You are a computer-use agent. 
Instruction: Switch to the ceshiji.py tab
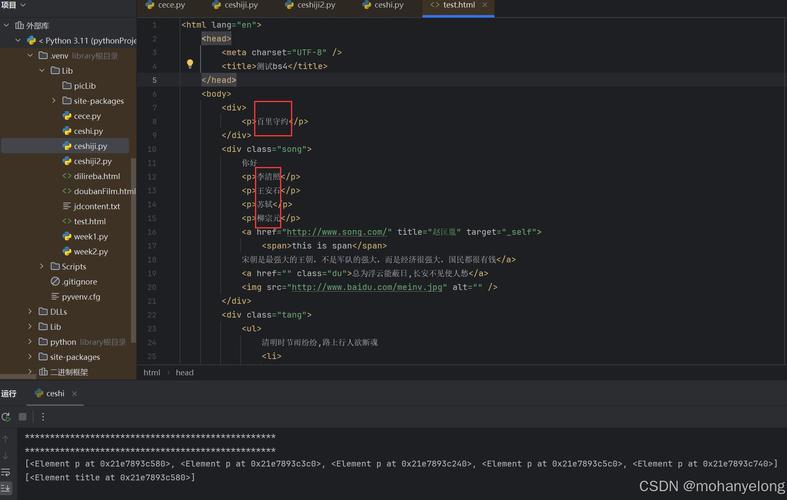click(235, 5)
